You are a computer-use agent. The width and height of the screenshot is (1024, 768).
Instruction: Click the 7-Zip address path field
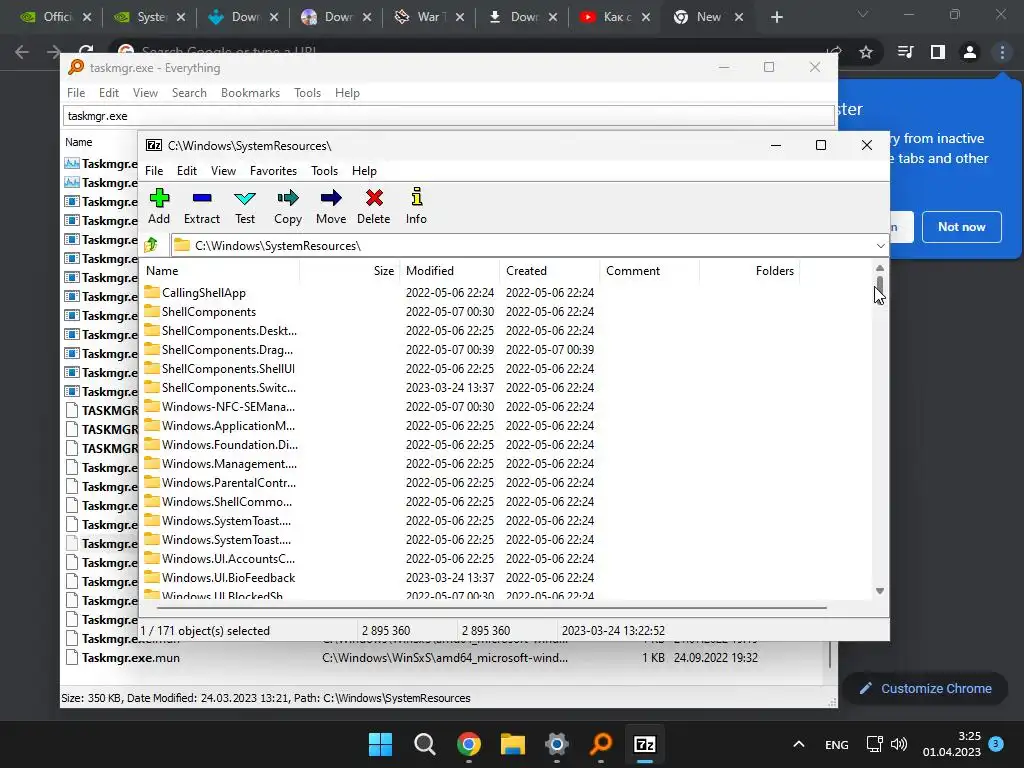point(522,246)
